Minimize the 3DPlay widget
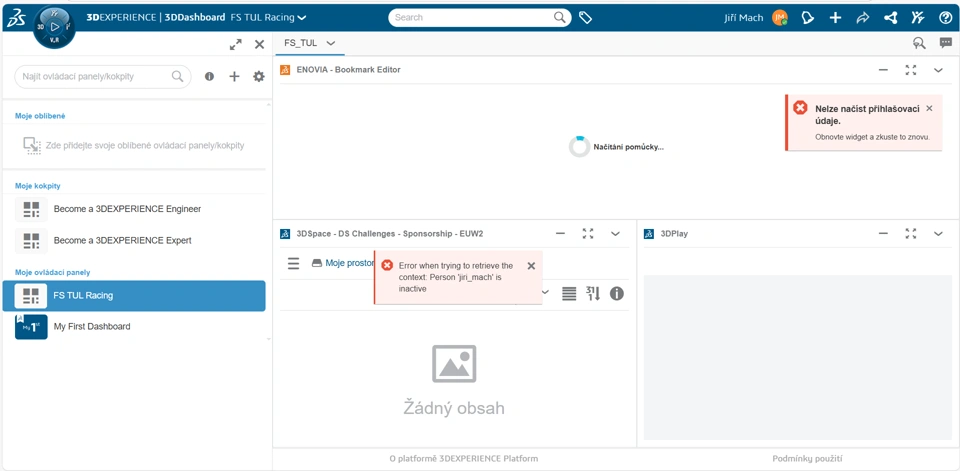 point(883,233)
